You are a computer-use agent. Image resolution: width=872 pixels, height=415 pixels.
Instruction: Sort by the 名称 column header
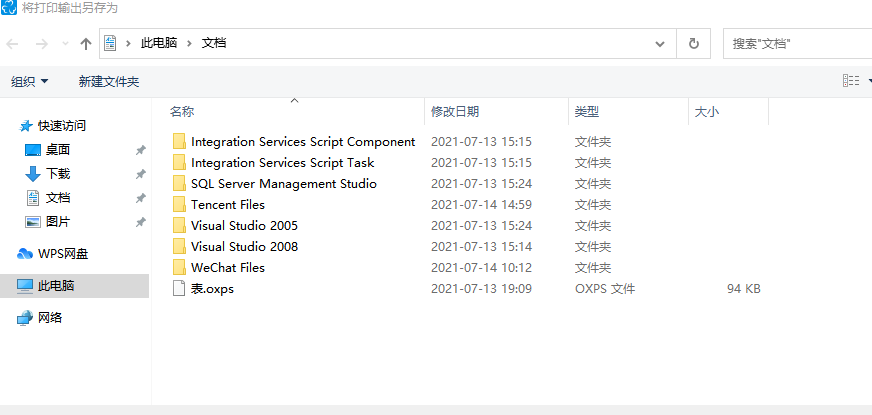182,112
